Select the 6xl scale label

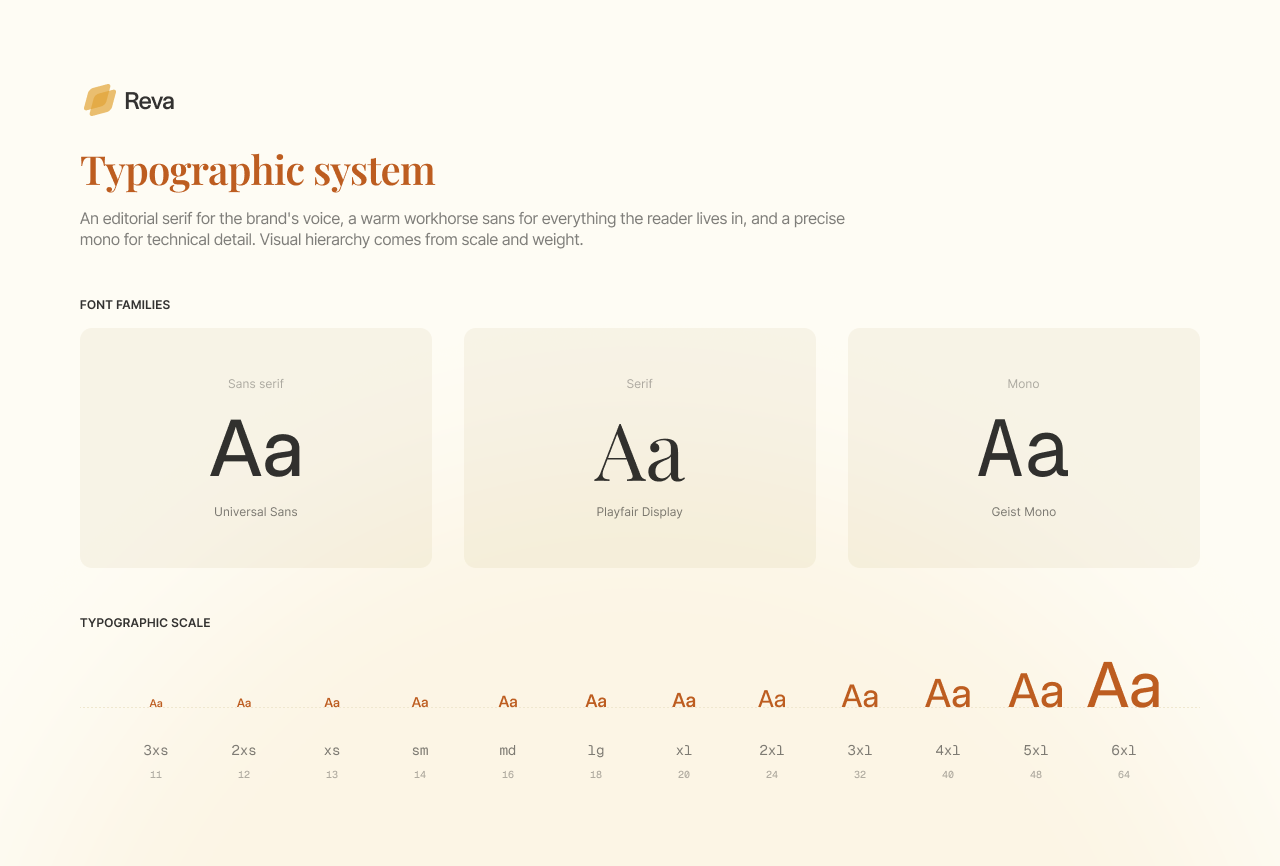point(1124,751)
